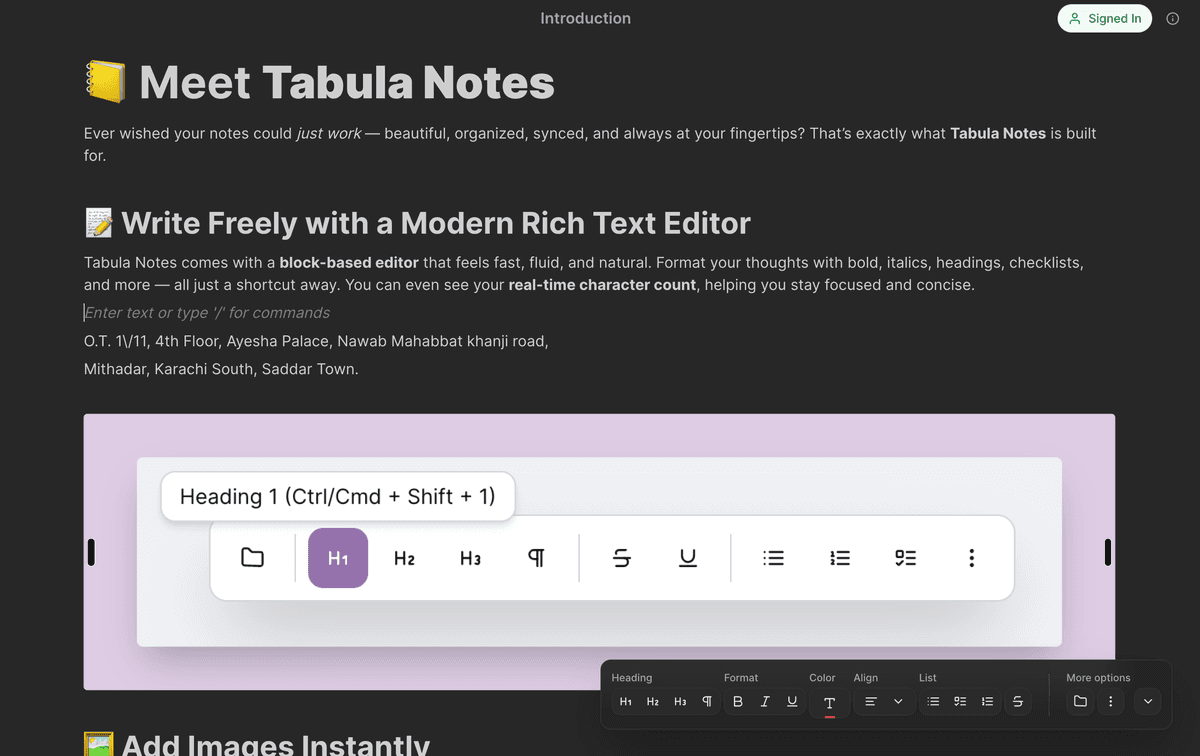Click the checklist icon in the List group
Image resolution: width=1200 pixels, height=756 pixels.
click(x=959, y=701)
